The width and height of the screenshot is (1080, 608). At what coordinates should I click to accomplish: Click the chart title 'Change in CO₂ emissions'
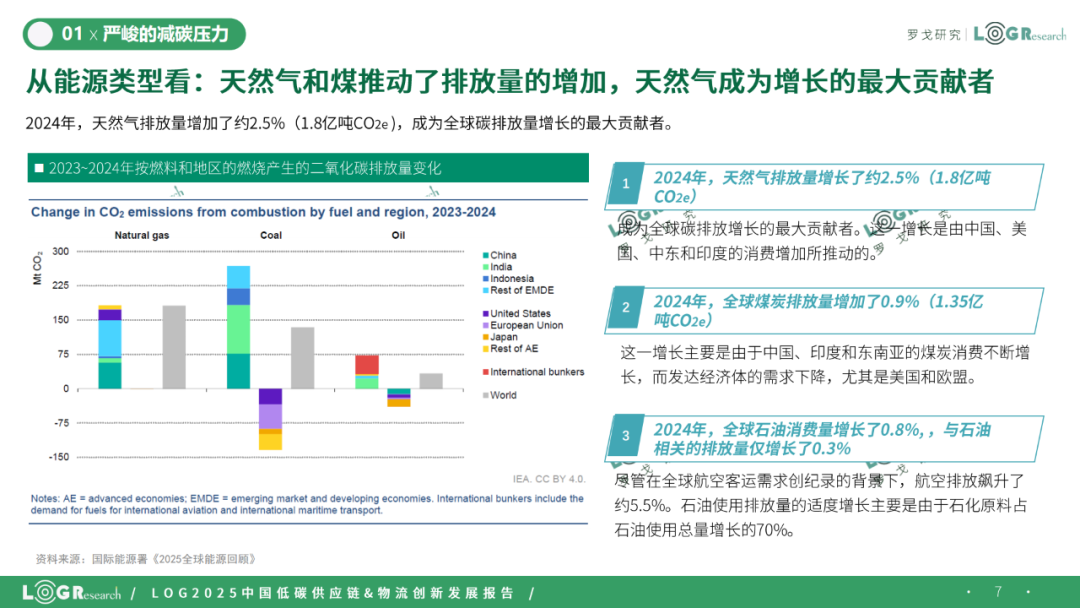coord(263,212)
